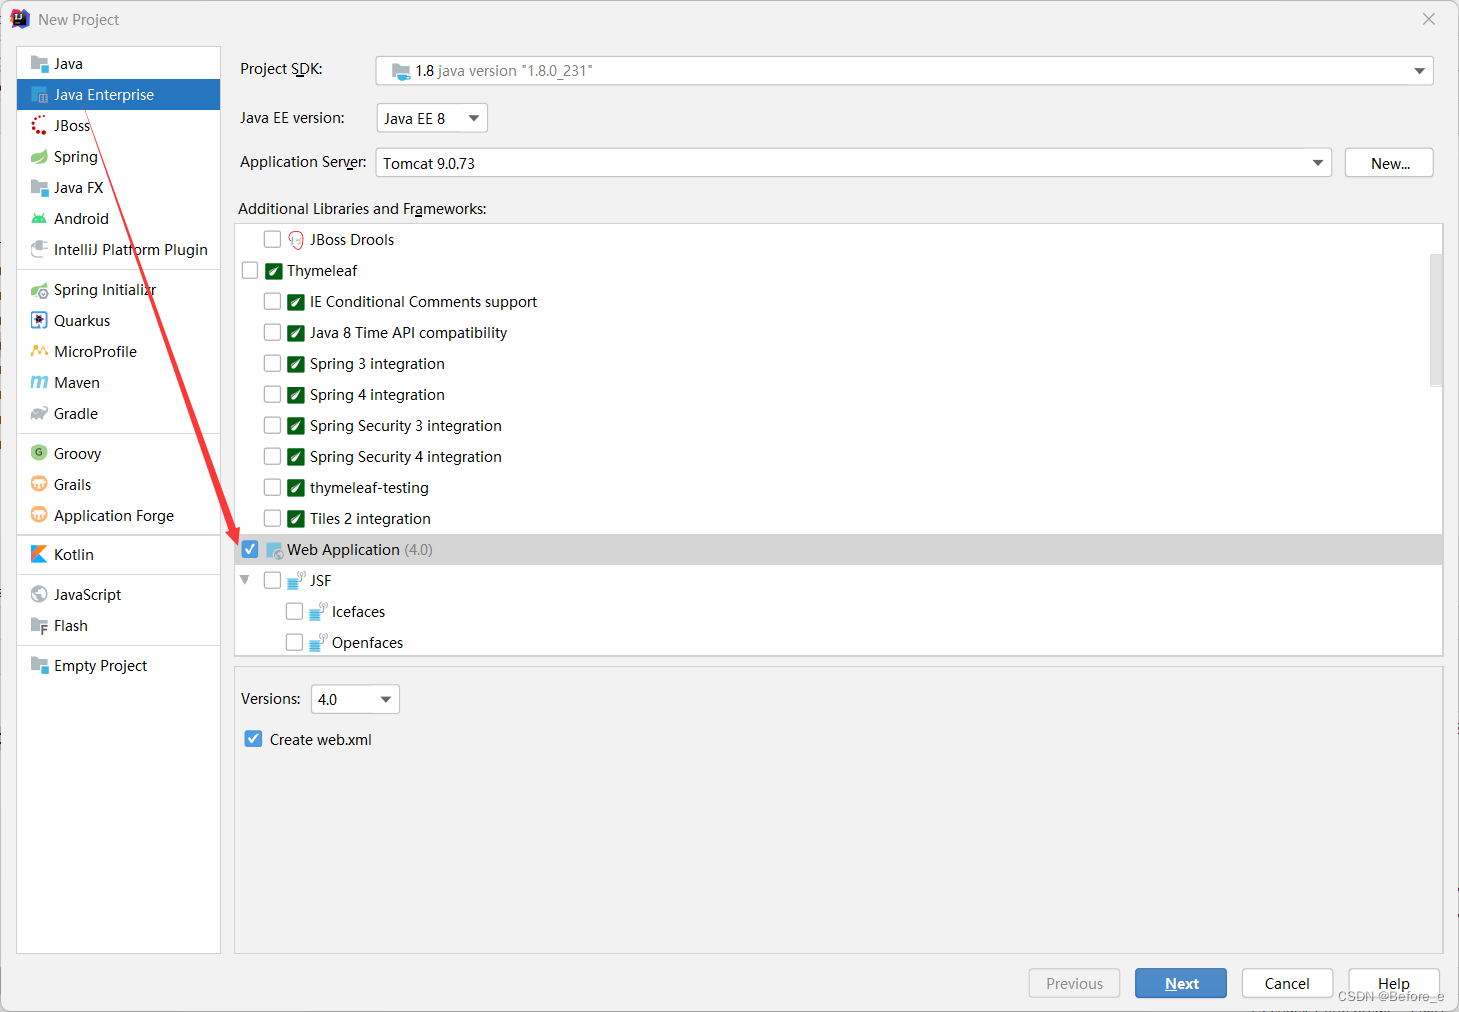Select the JavaScript globe icon
The width and height of the screenshot is (1459, 1012).
pos(39,595)
